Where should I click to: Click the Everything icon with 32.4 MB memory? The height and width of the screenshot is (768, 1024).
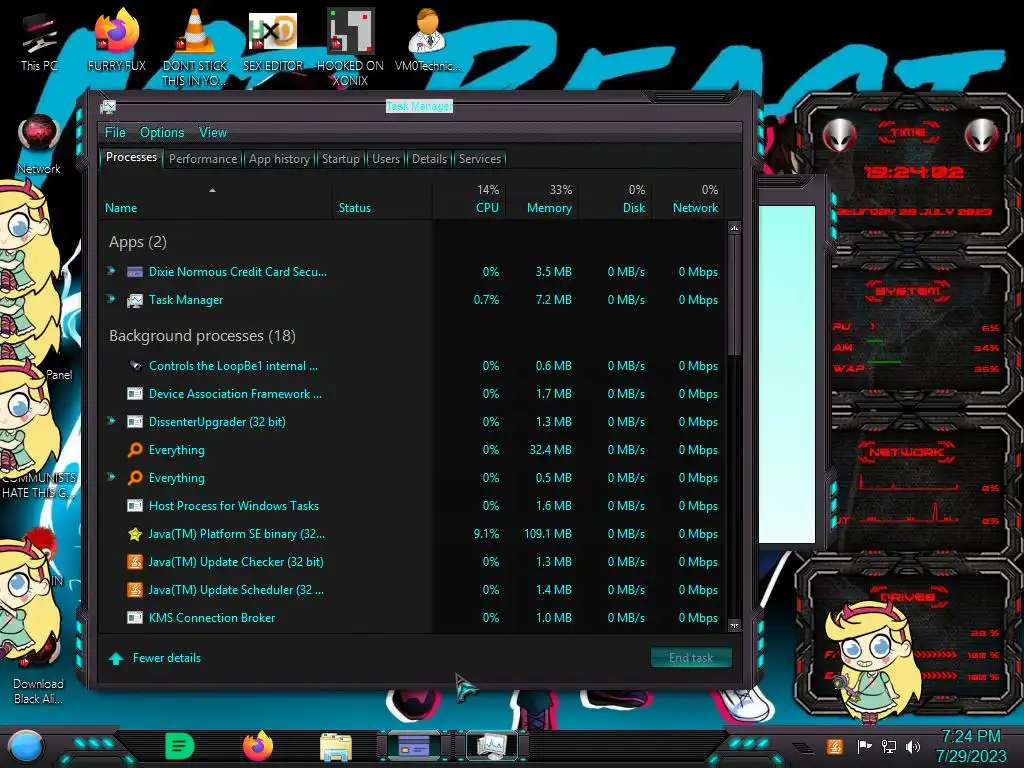click(x=135, y=450)
